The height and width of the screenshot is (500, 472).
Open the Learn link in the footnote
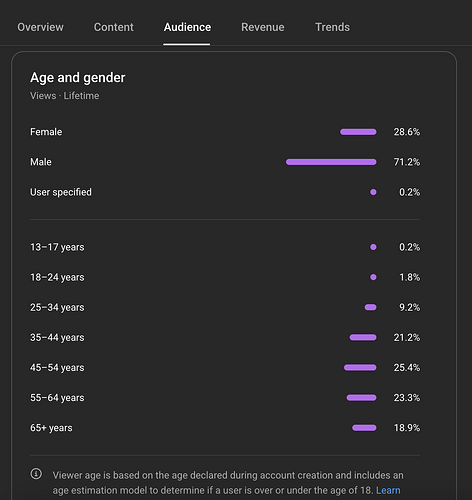pyautogui.click(x=388, y=490)
